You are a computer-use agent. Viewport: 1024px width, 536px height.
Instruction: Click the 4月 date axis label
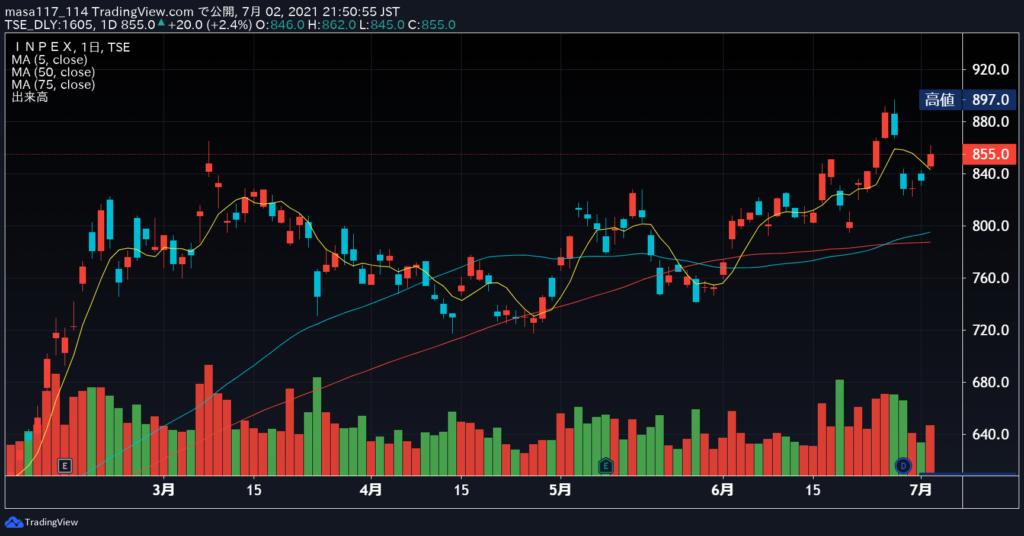pos(371,490)
